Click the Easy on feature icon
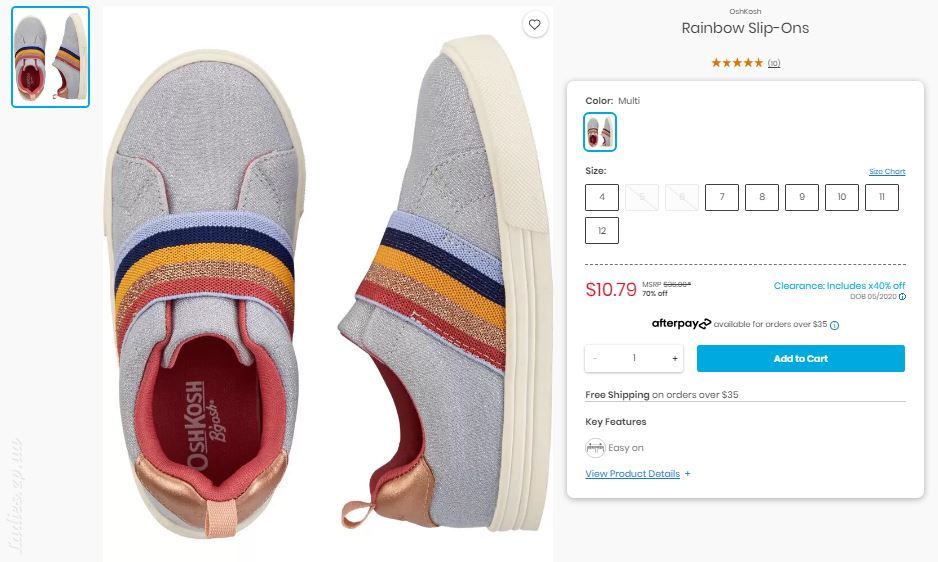Image resolution: width=938 pixels, height=562 pixels. [x=595, y=448]
